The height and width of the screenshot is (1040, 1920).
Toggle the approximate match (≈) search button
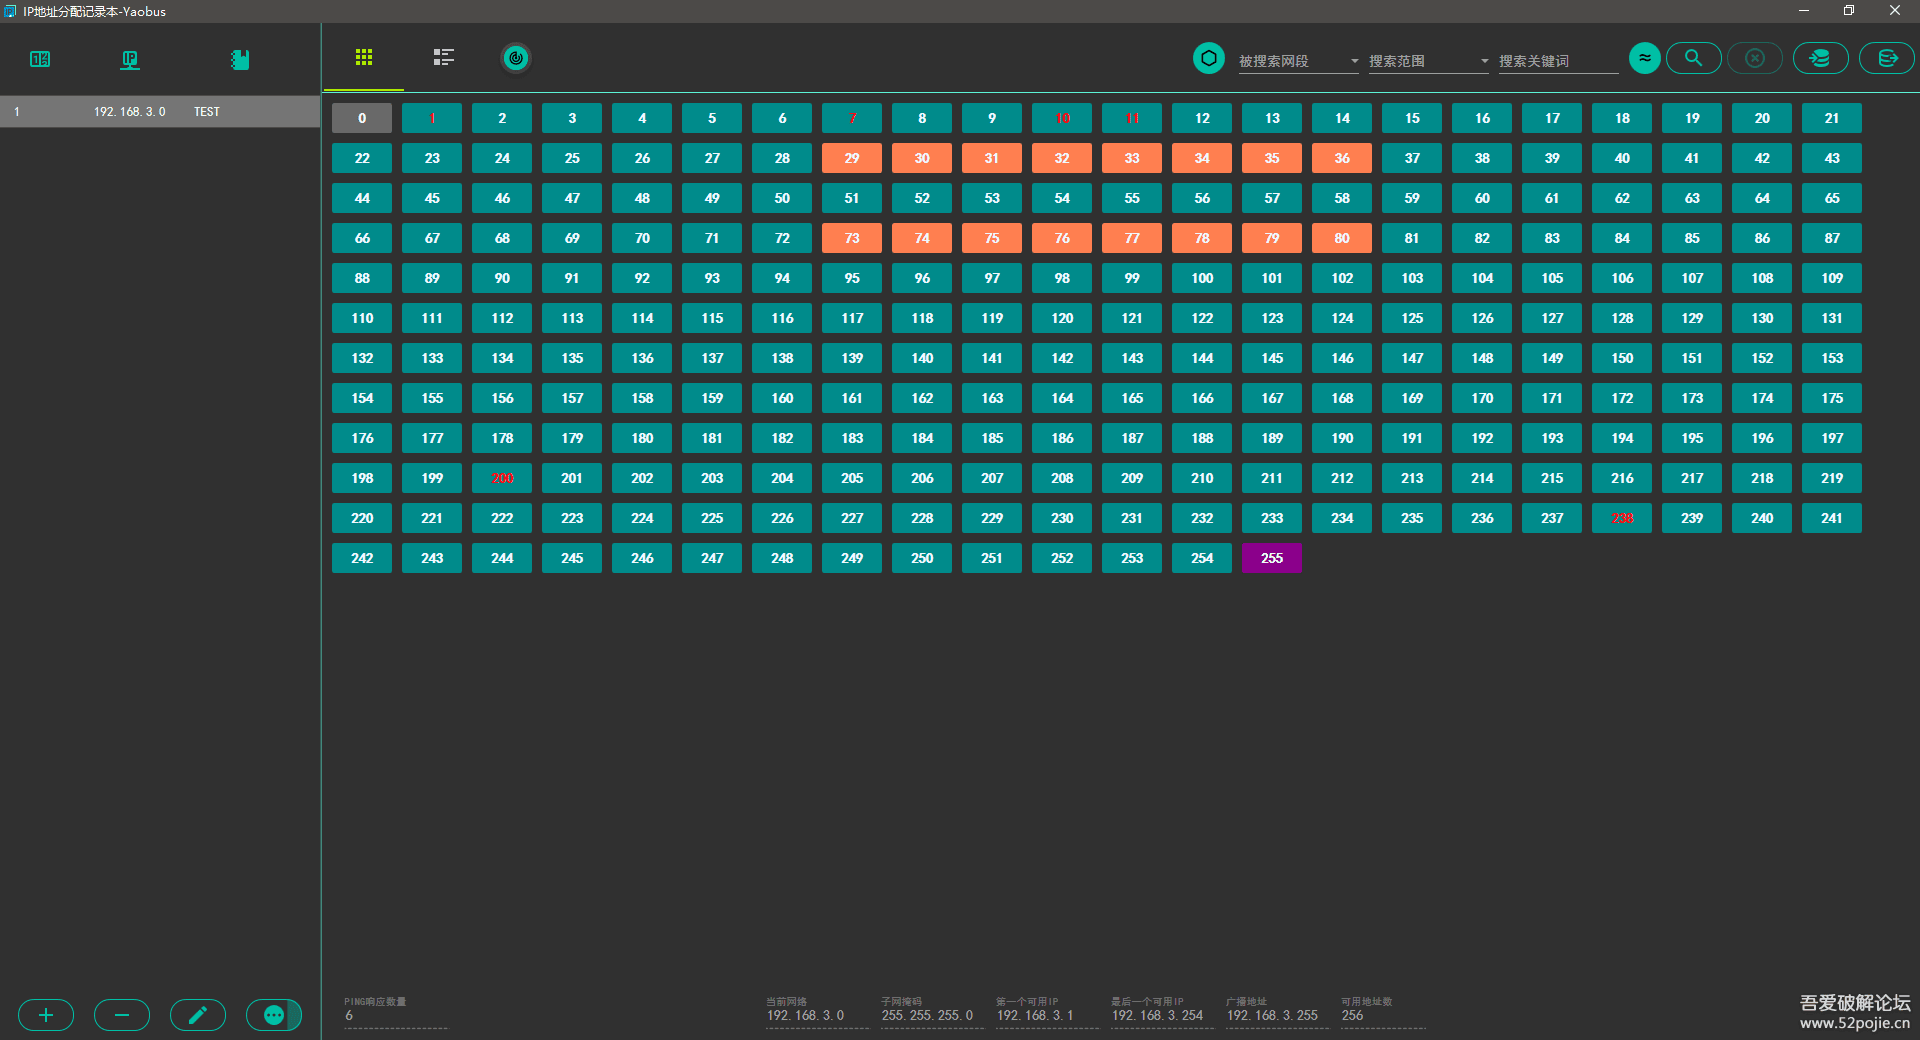[x=1645, y=58]
